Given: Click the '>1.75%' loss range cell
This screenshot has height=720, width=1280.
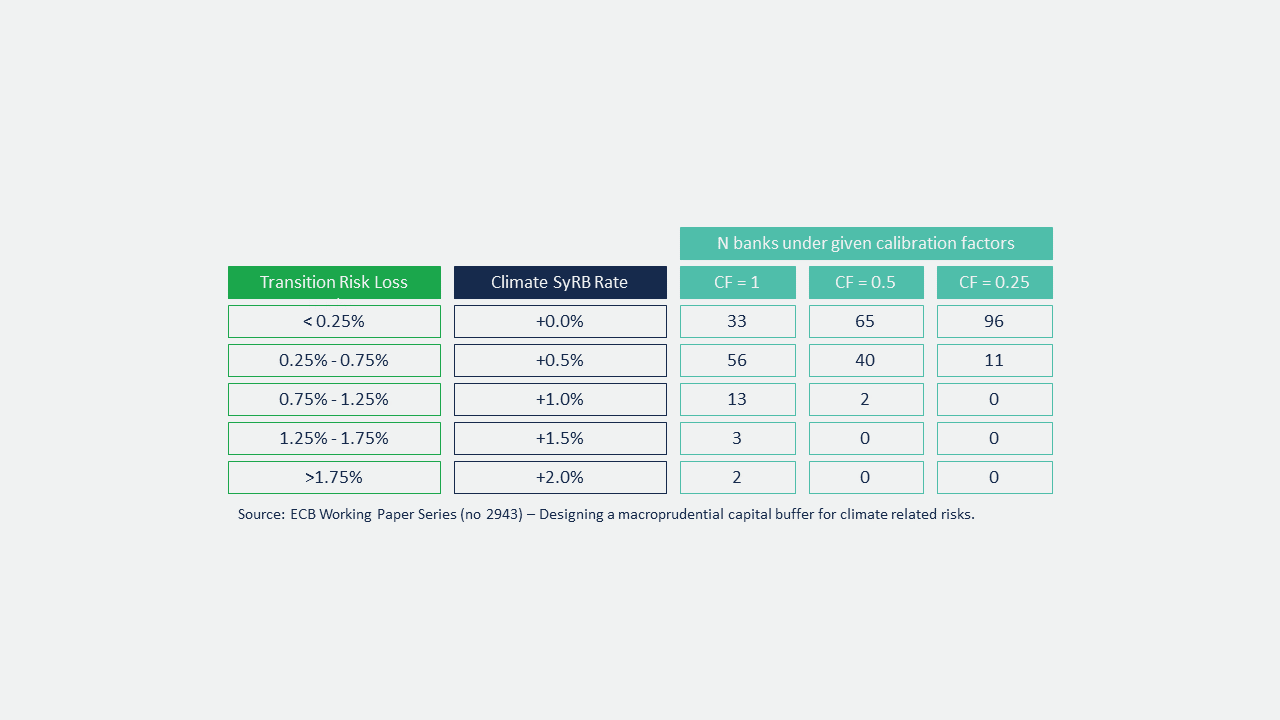Looking at the screenshot, I should (x=334, y=477).
